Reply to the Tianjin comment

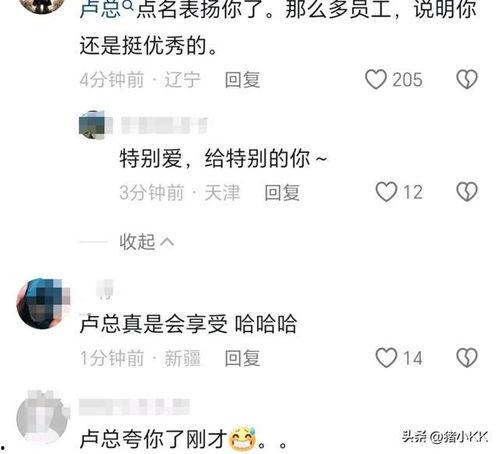[282, 192]
